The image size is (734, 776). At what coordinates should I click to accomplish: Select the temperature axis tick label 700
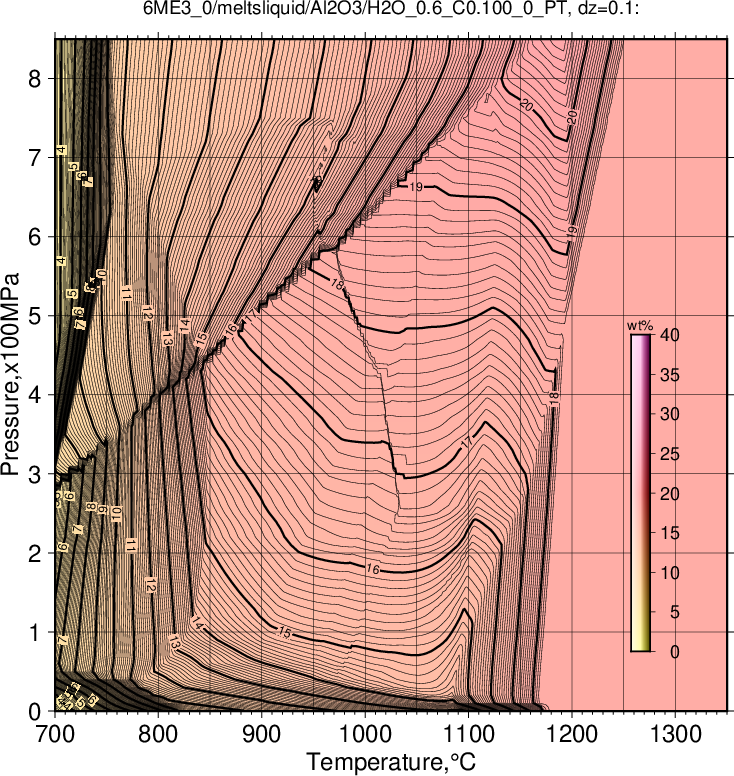click(x=54, y=734)
